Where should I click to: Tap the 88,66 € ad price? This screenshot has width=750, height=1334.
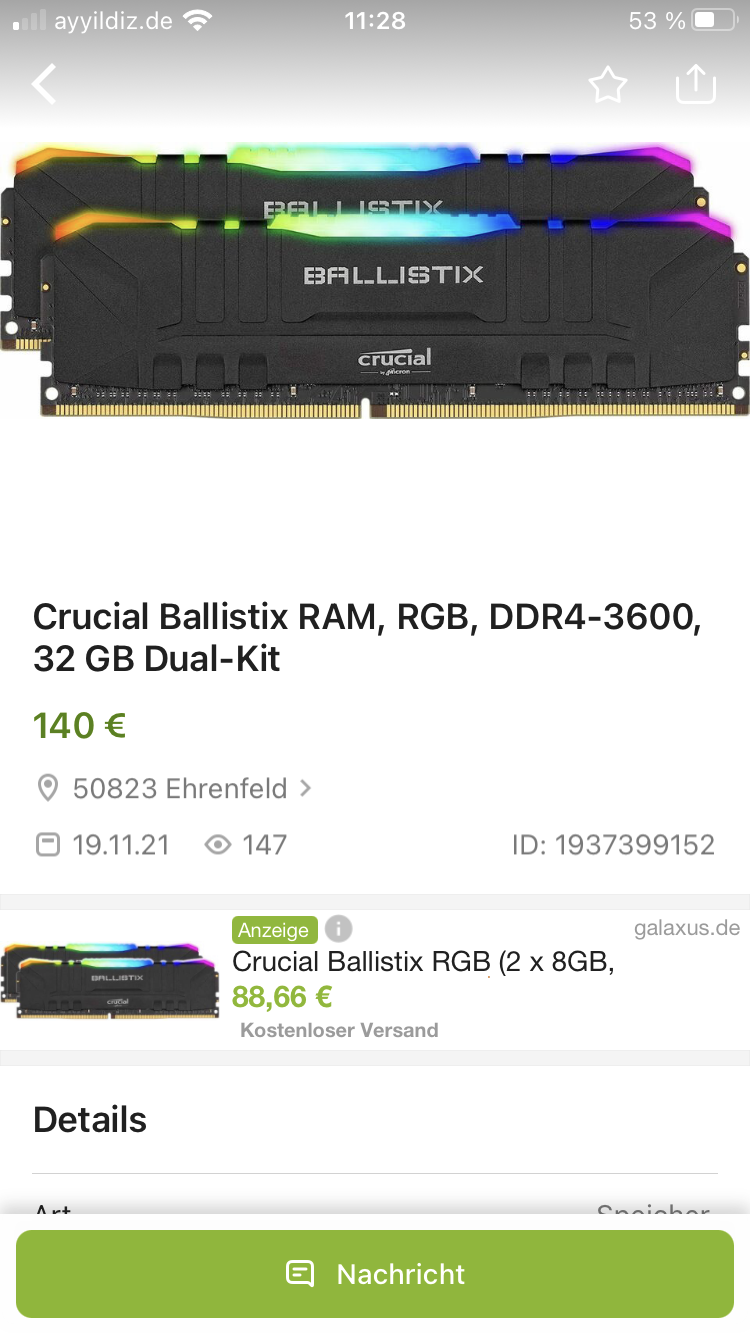[x=282, y=996]
